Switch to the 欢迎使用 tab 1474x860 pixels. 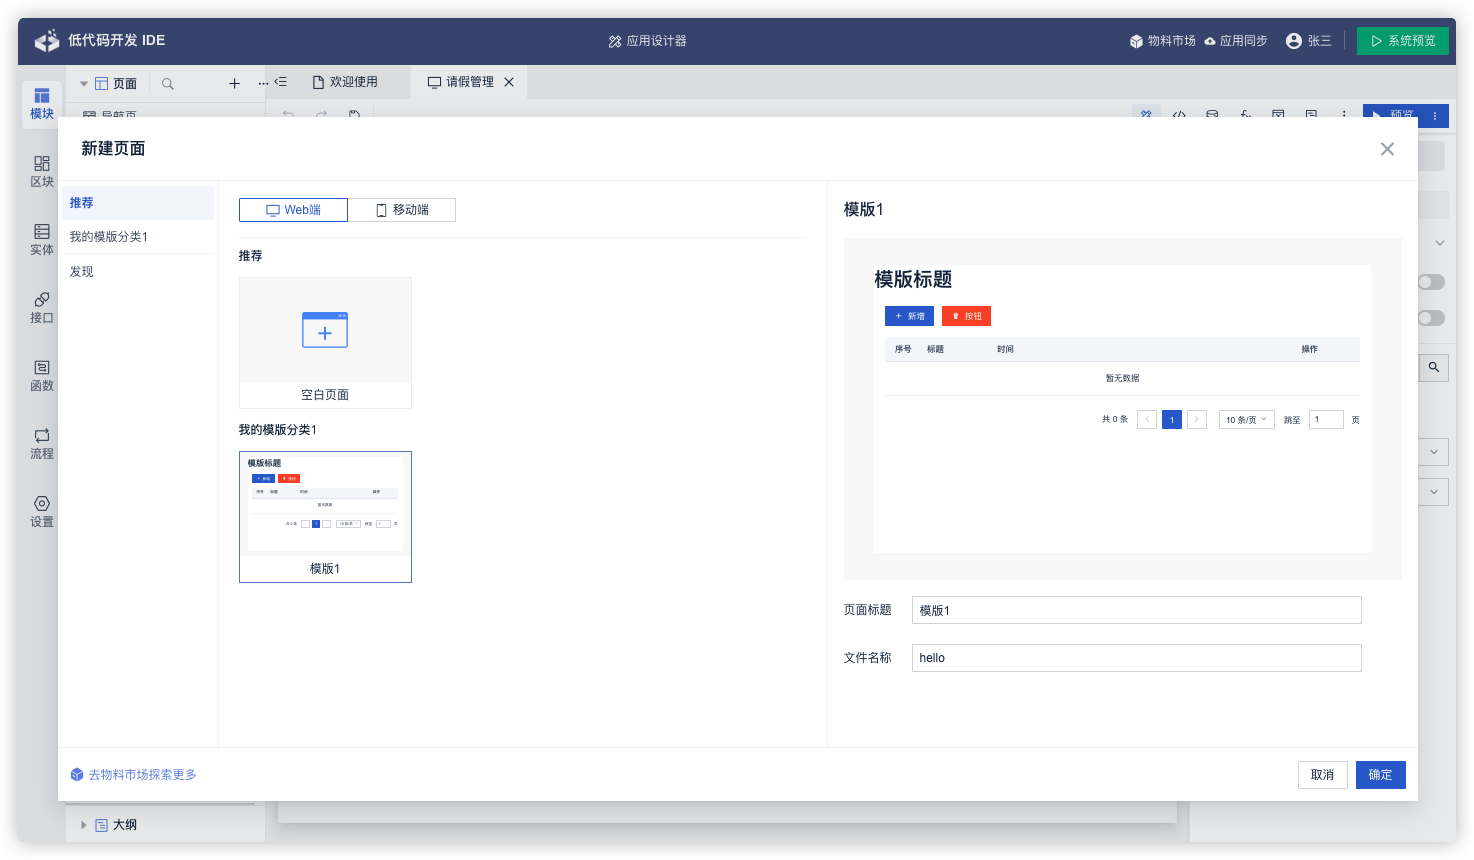coord(345,82)
